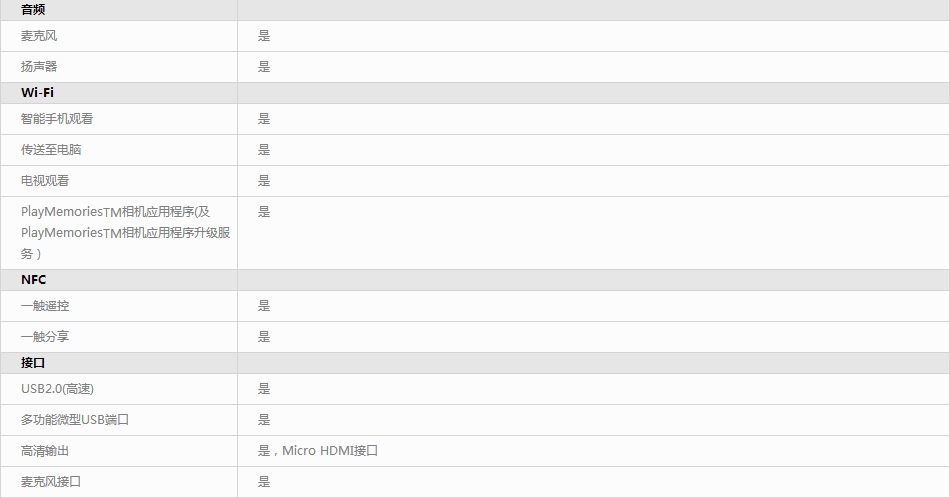Select the 一触分享 row label
The width and height of the screenshot is (950, 498).
[x=45, y=337]
